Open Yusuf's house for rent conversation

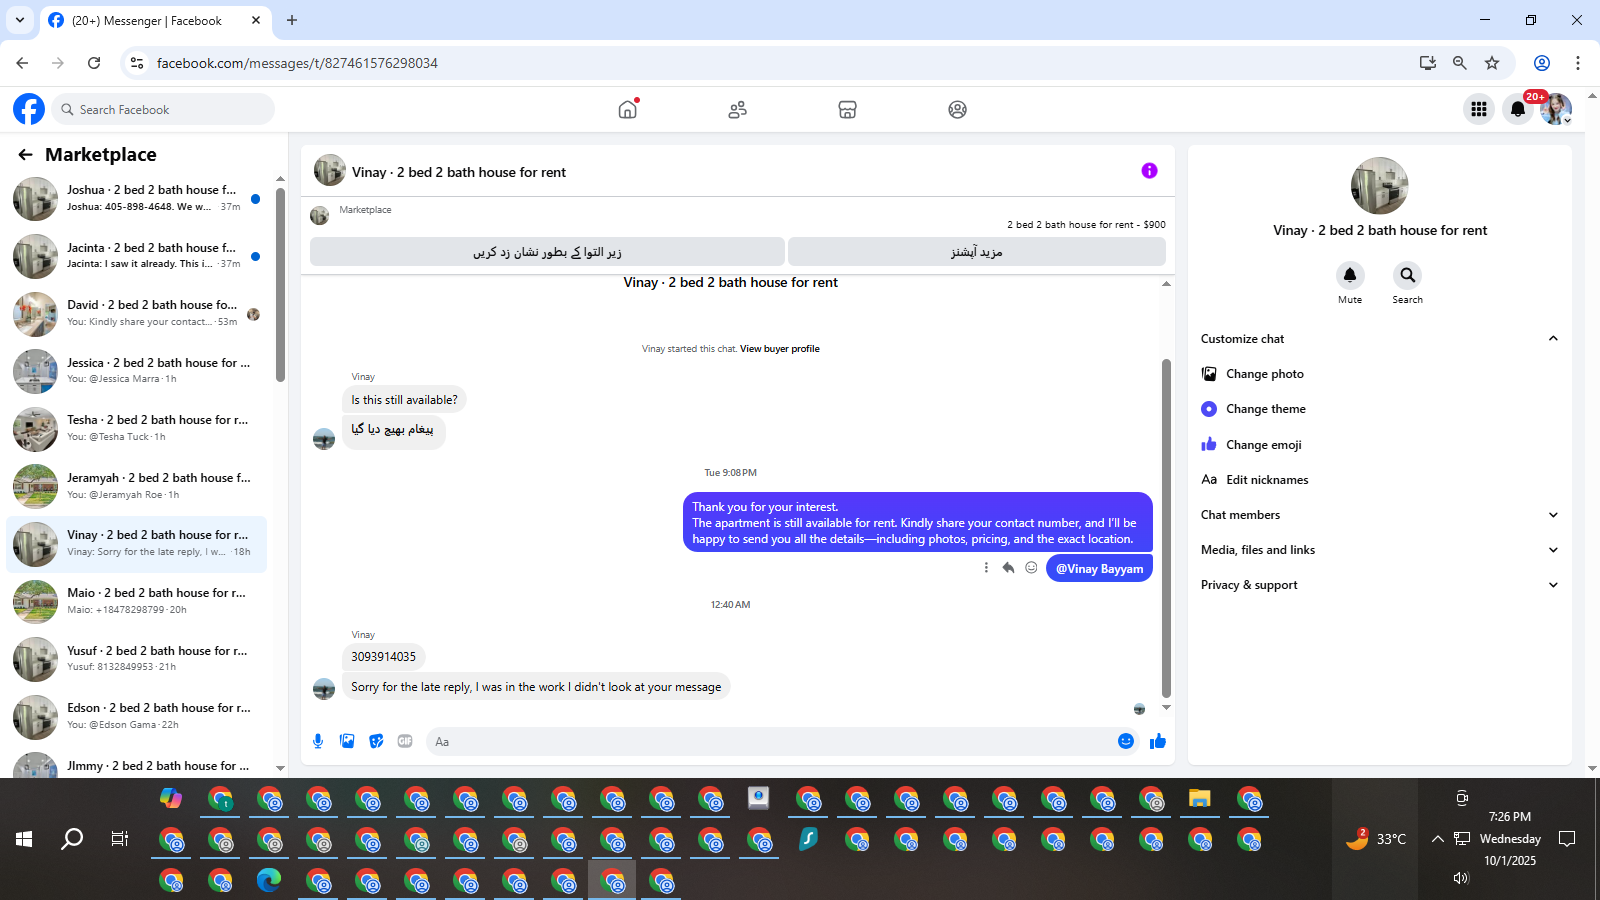point(137,659)
